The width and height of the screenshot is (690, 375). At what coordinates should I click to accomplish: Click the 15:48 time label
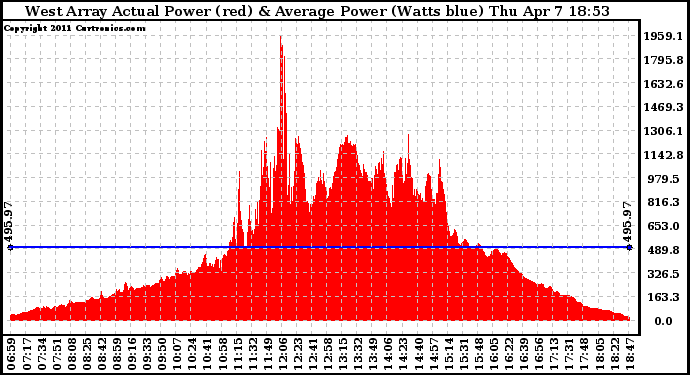(479, 354)
